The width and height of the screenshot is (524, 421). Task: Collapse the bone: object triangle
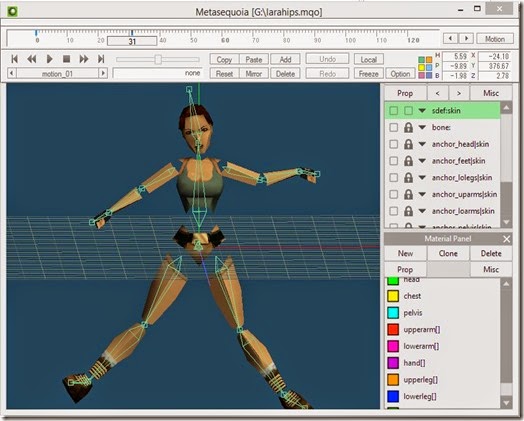[x=422, y=128]
